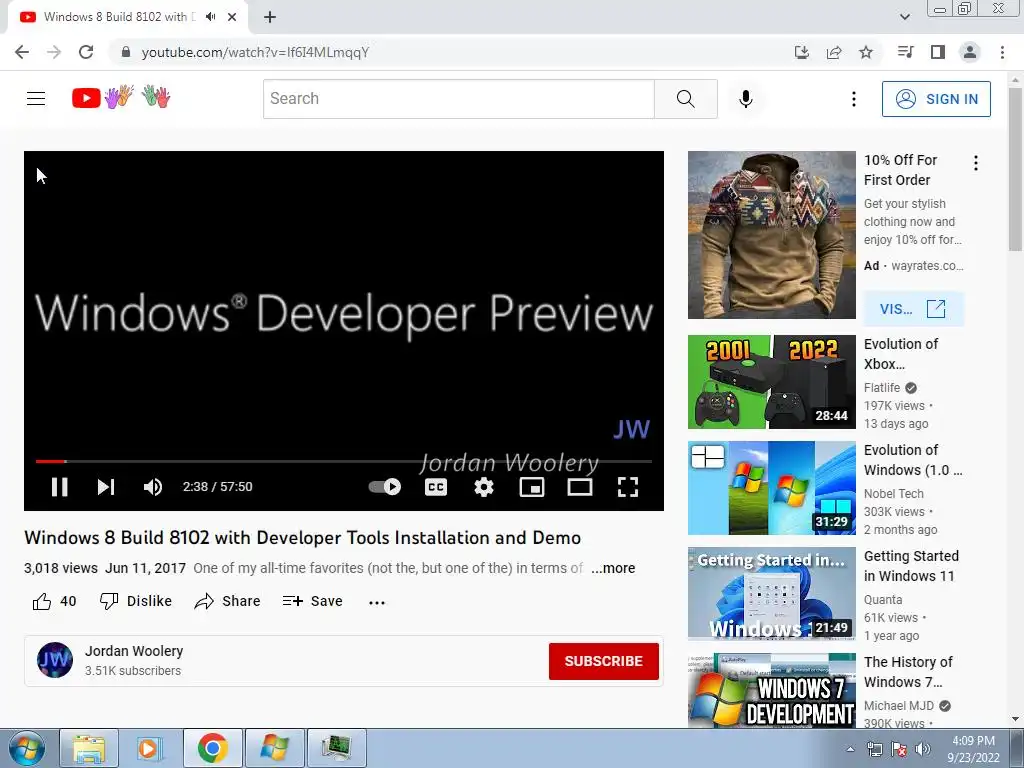1024x768 pixels.
Task: Focus the YouTube search box
Action: tap(458, 99)
